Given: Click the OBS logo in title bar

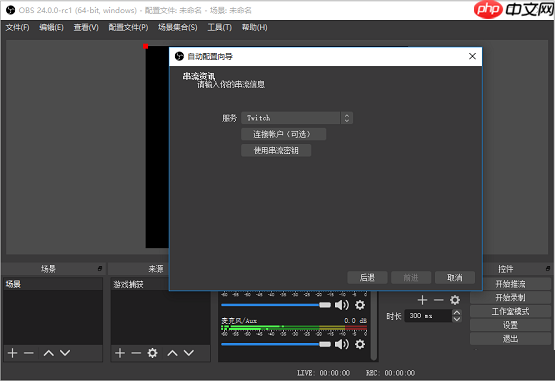Looking at the screenshot, I should click(x=11, y=10).
